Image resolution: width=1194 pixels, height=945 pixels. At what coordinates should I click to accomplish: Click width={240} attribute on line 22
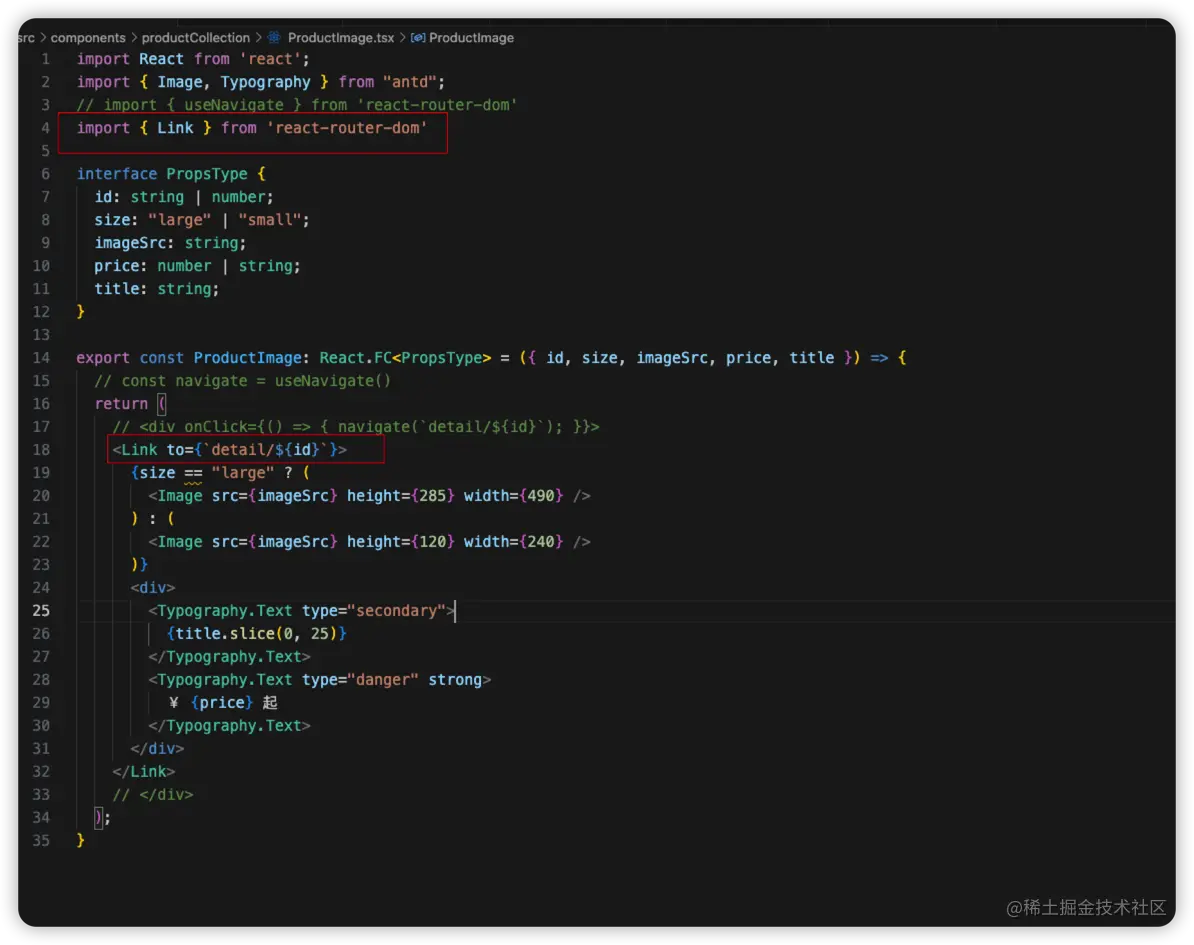(x=513, y=541)
